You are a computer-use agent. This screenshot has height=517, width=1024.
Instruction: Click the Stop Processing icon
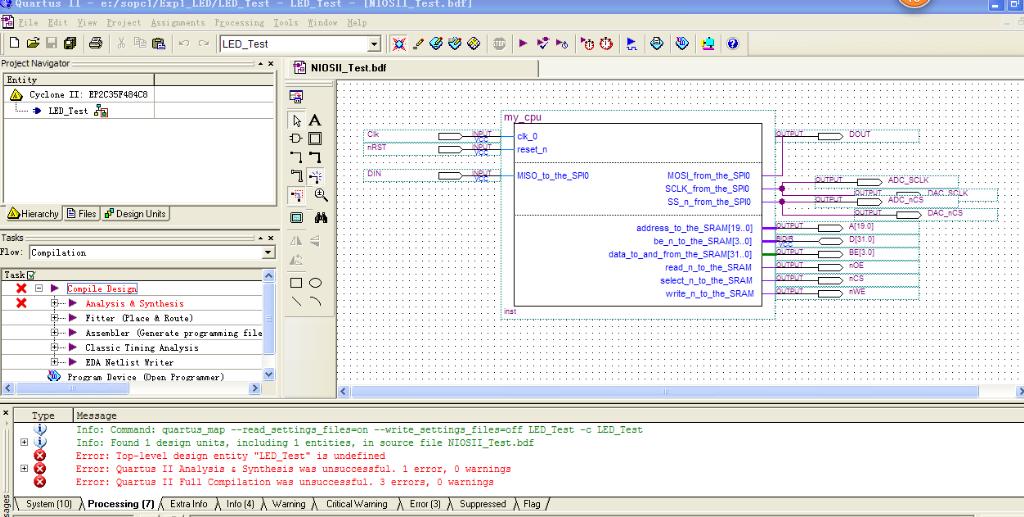500,44
